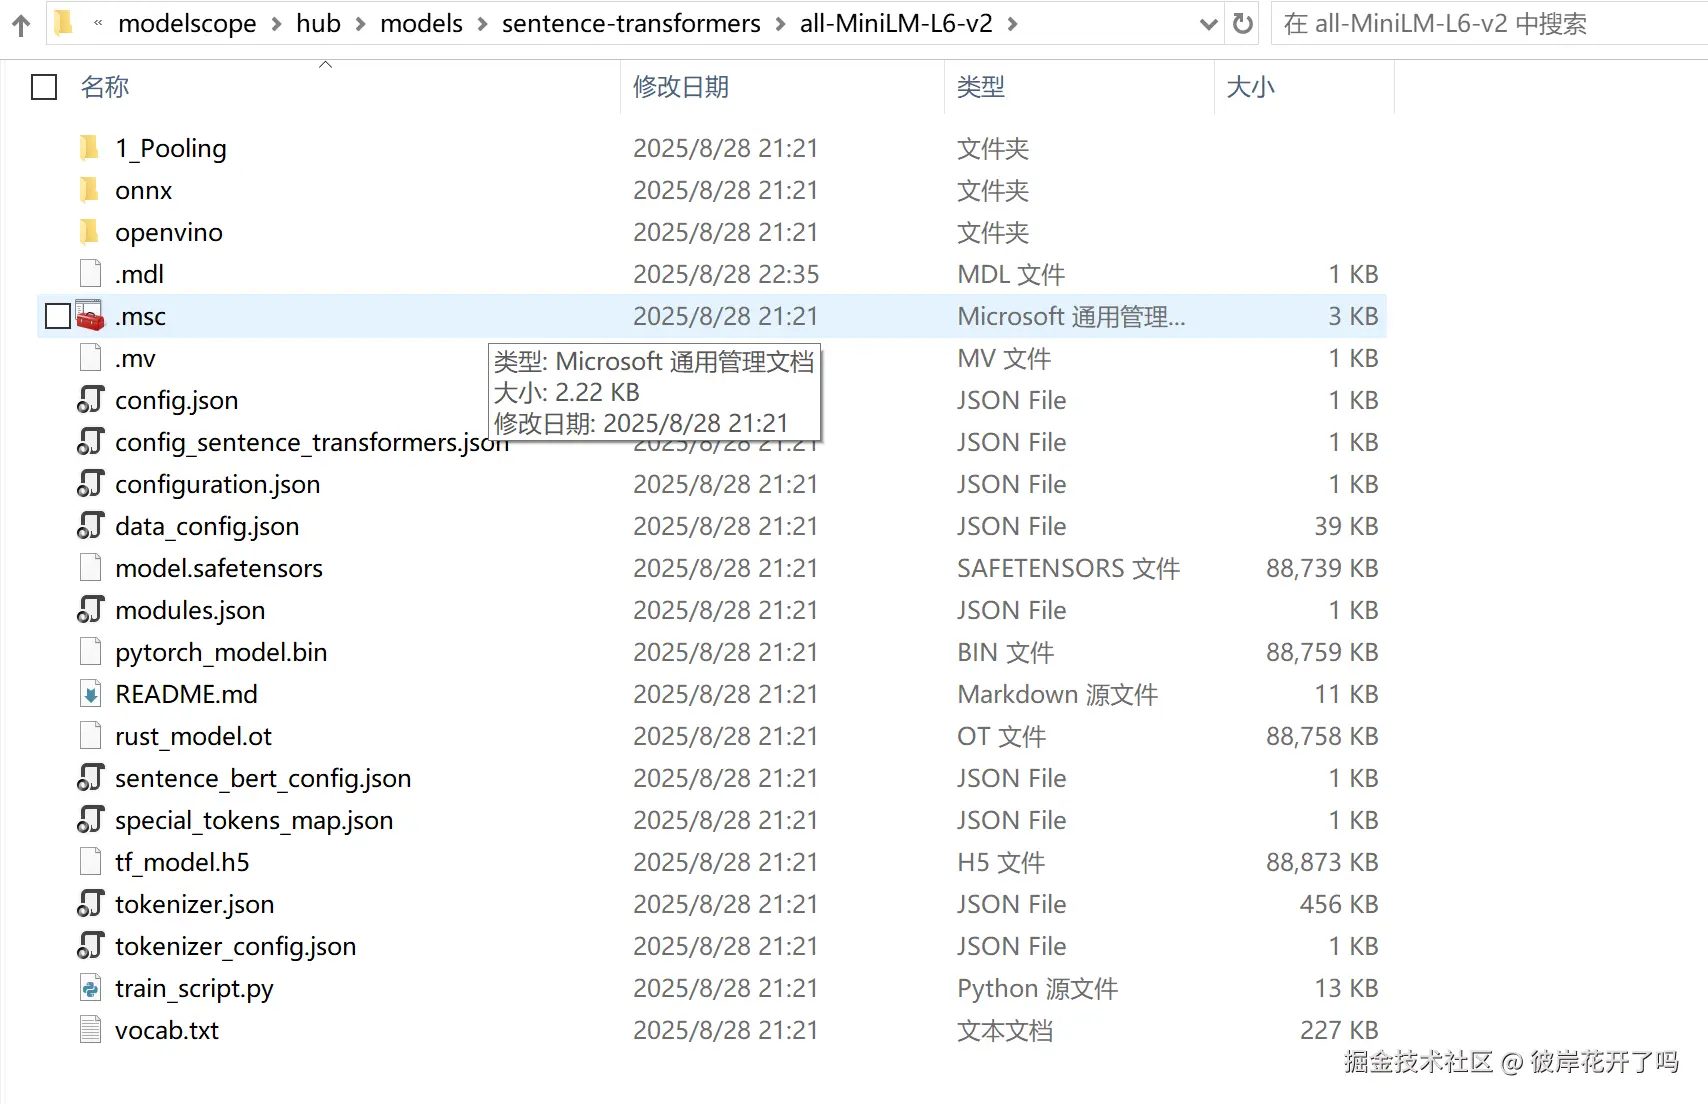Navigate to sentence-transformers in the breadcrumb
This screenshot has width=1708, height=1104.
coord(631,24)
